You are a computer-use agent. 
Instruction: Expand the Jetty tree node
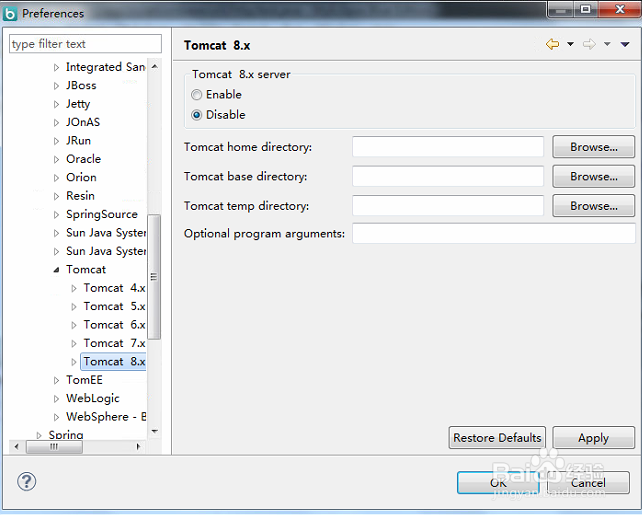point(57,104)
